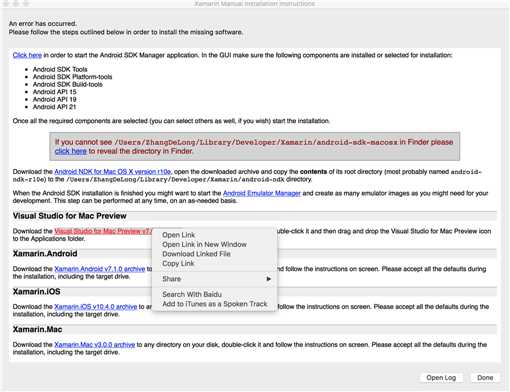Choose Add to iTunes as a Spoken Track
This screenshot has height=392, width=510.
214,304
